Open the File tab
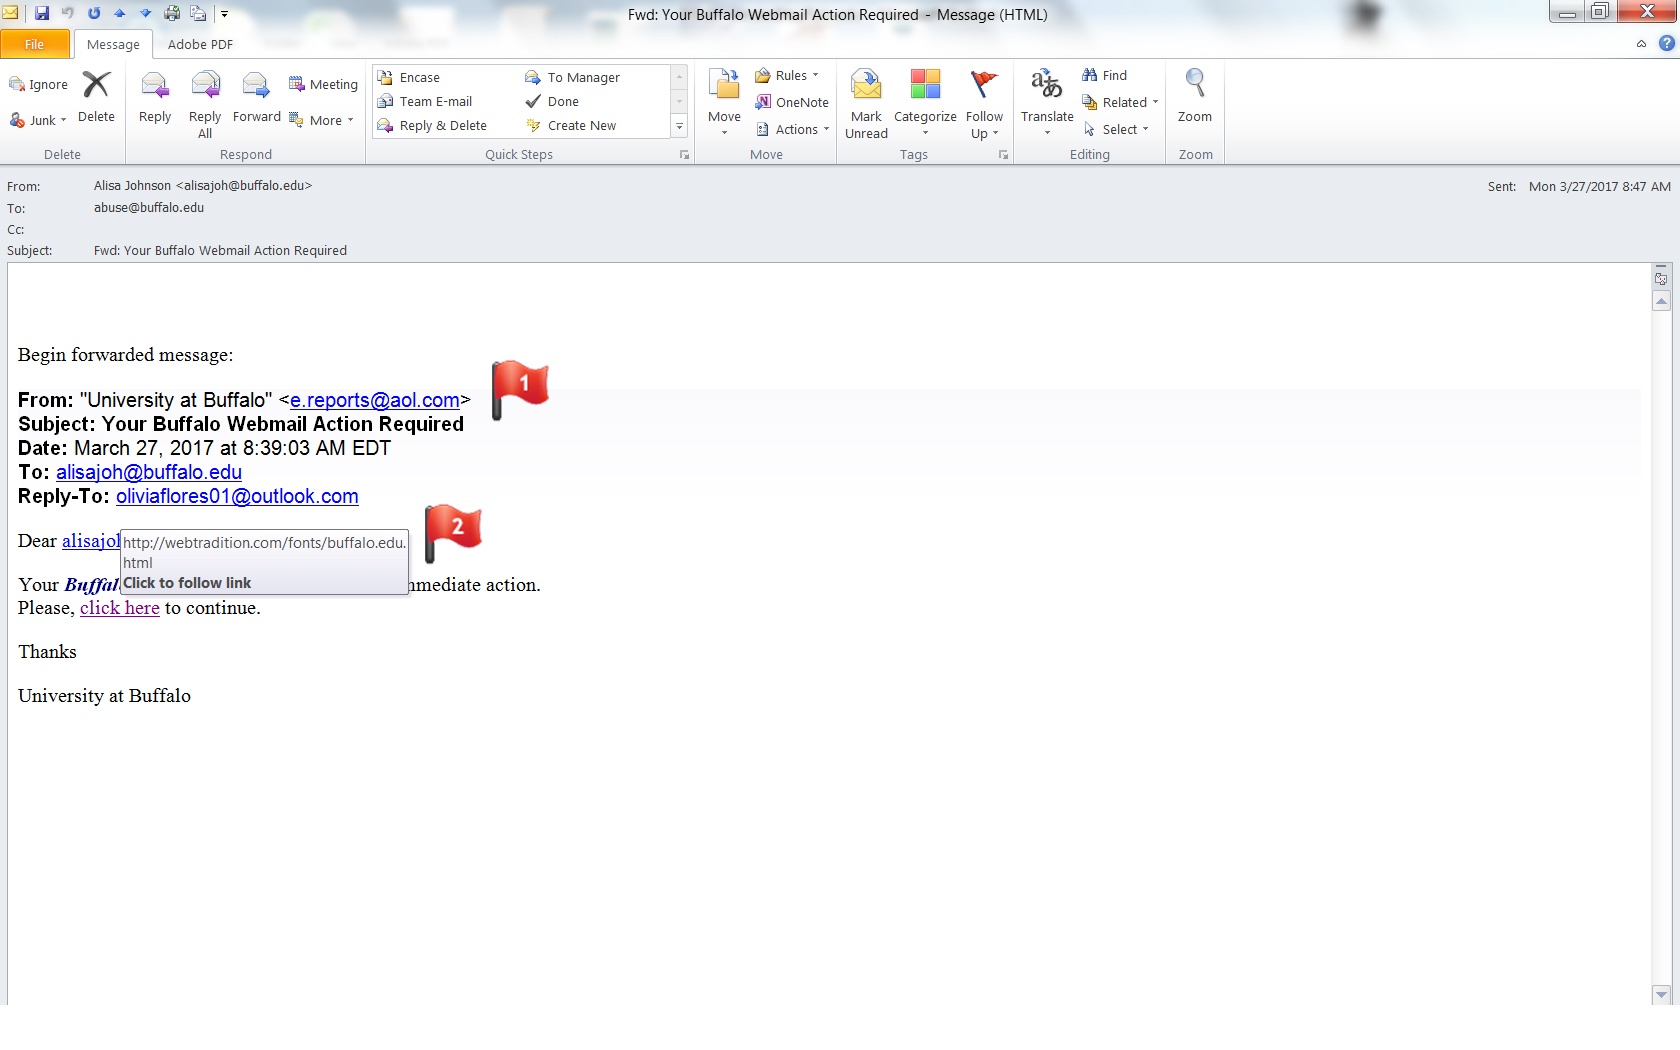The image size is (1680, 1050). [35, 44]
